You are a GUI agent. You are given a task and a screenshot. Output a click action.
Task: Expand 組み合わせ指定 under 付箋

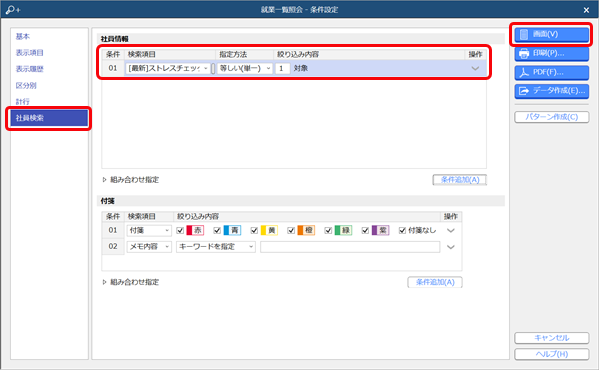tap(131, 282)
